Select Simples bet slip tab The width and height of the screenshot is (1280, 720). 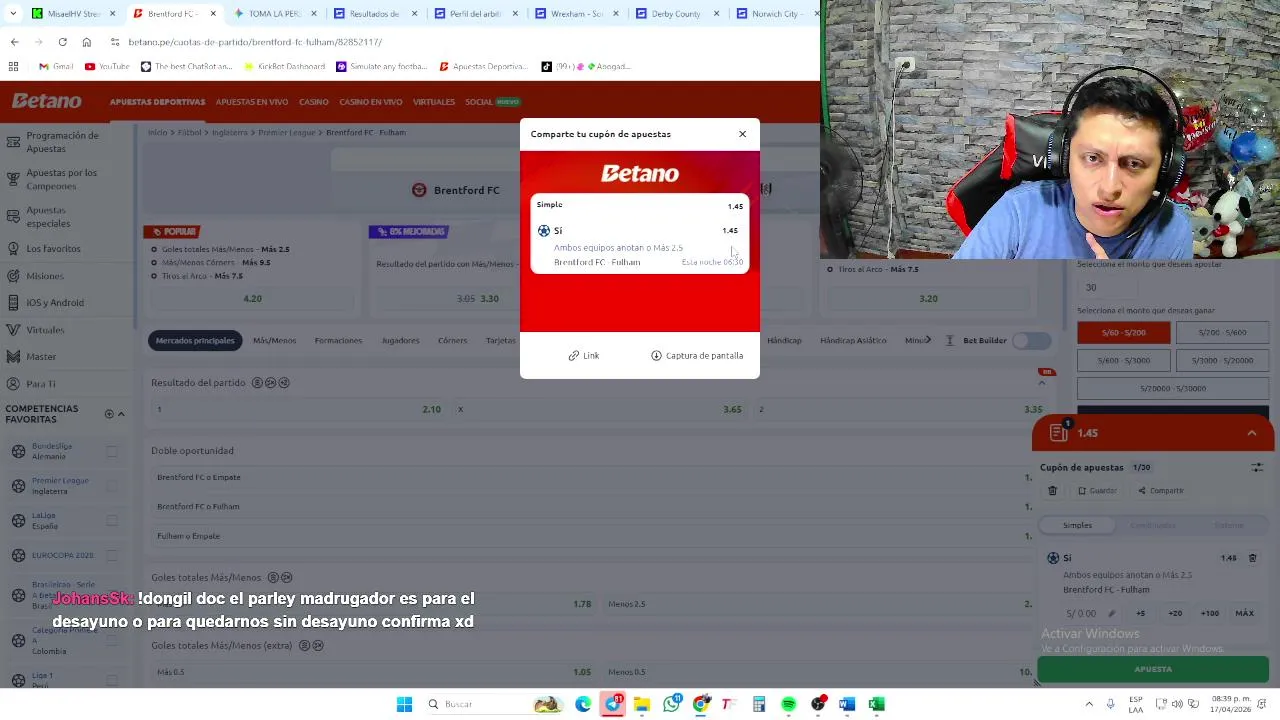tap(1077, 525)
